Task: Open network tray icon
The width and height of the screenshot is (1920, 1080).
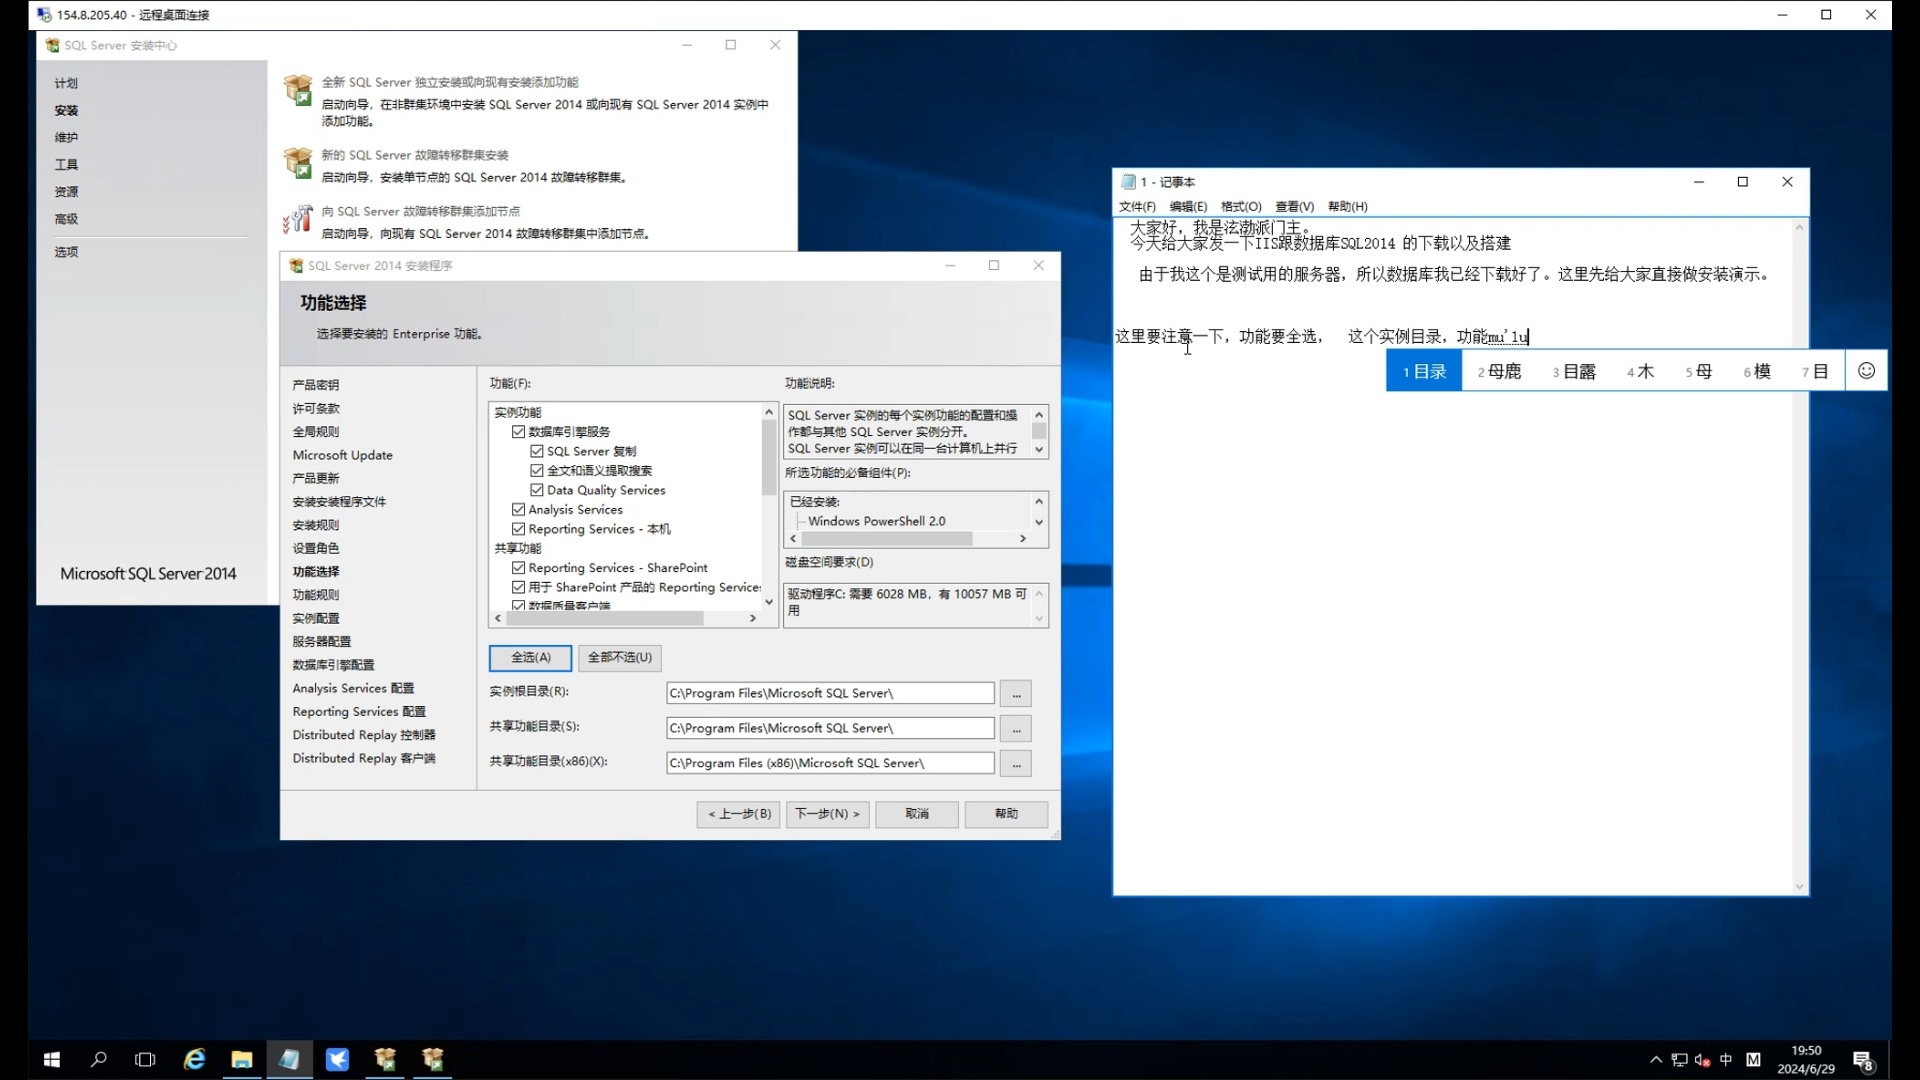Action: tap(1679, 1060)
